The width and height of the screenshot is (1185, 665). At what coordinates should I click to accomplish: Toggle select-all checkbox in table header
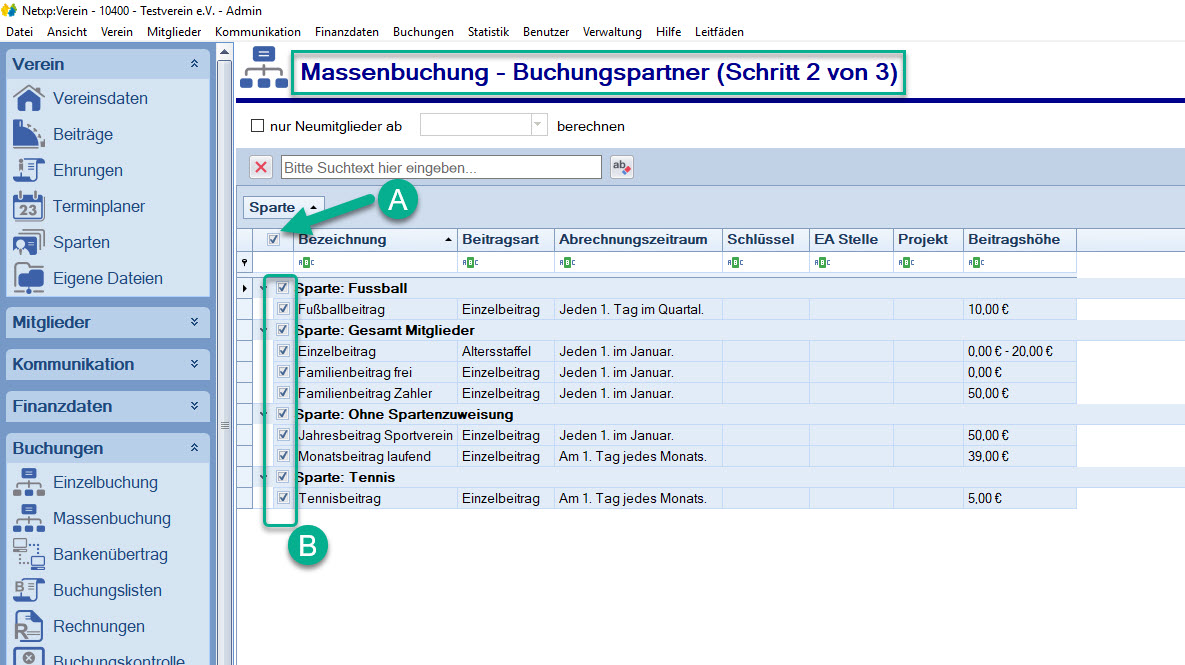click(x=274, y=240)
